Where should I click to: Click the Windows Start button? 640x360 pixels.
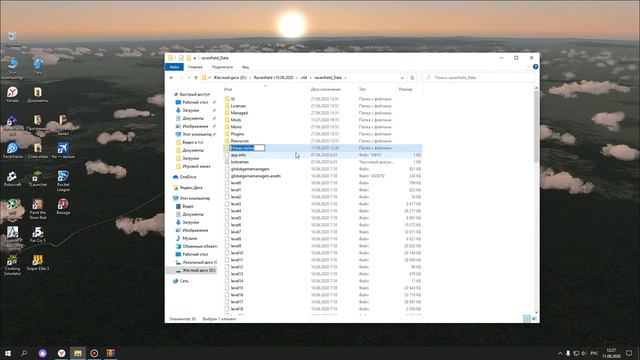tap(8, 353)
